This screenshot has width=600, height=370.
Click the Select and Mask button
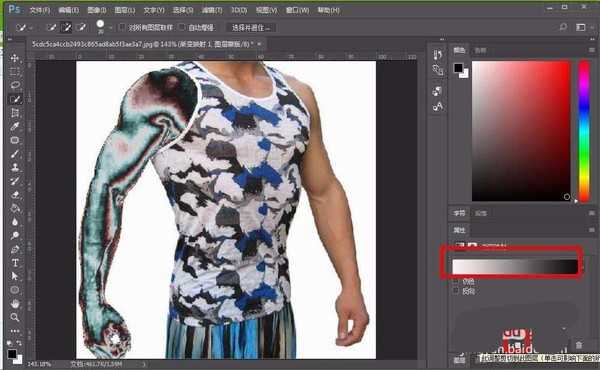(x=251, y=28)
